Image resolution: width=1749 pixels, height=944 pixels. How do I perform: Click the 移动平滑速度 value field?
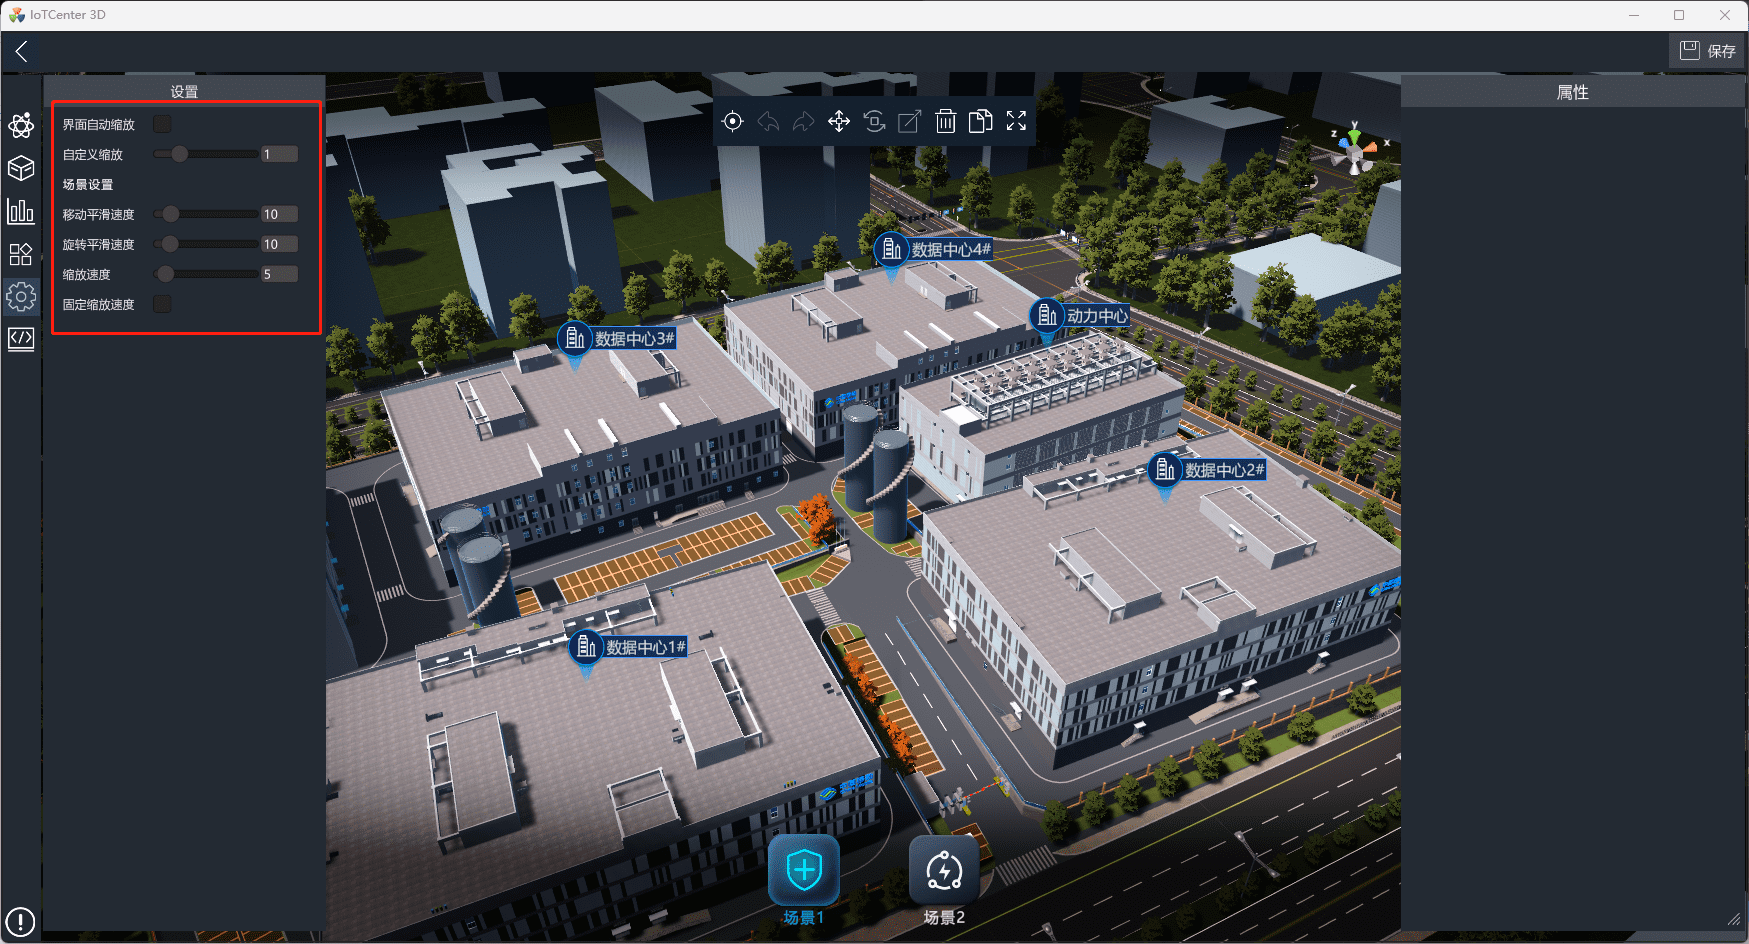click(279, 214)
